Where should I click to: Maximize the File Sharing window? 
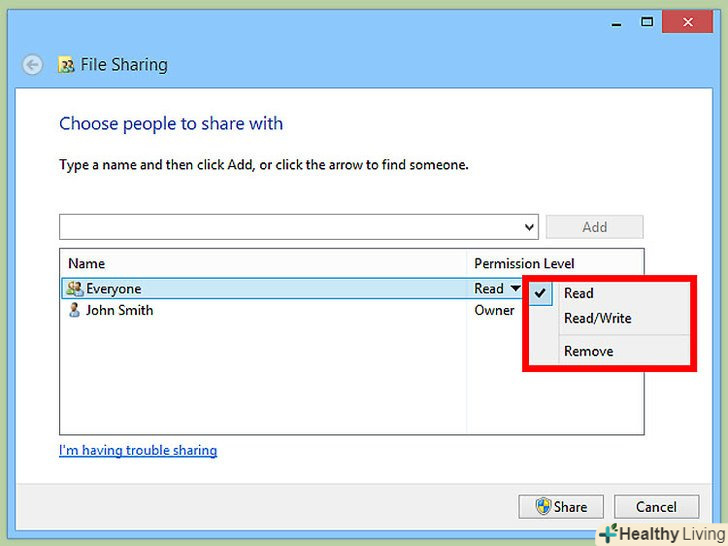[647, 22]
